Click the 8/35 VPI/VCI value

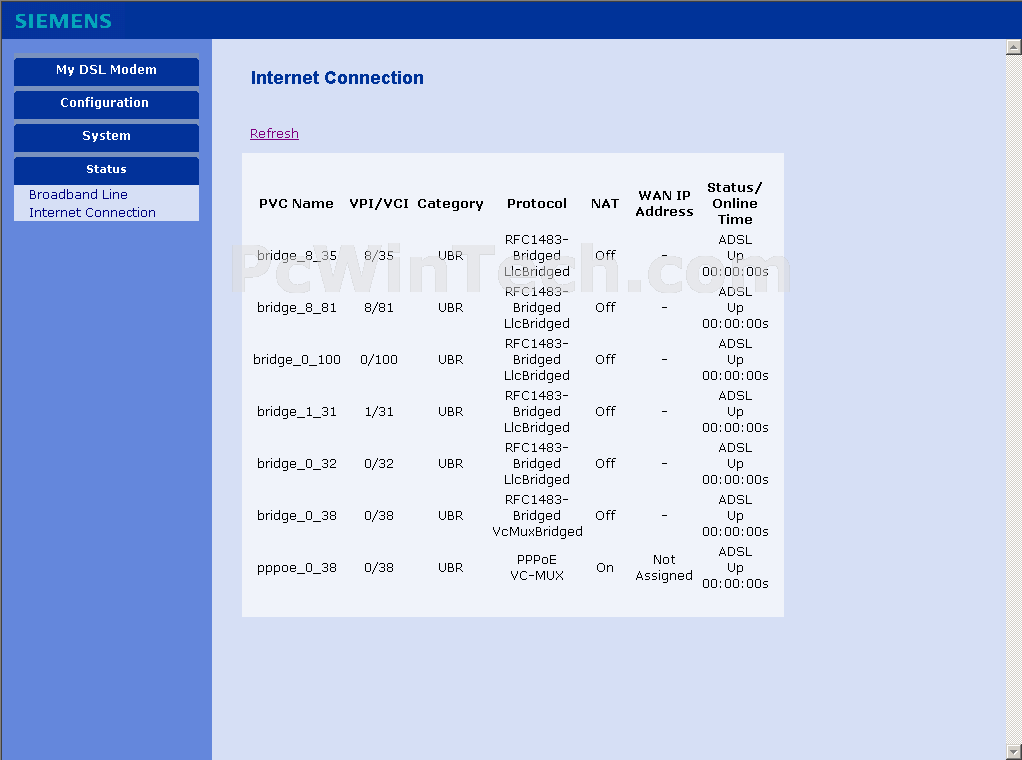click(x=379, y=256)
